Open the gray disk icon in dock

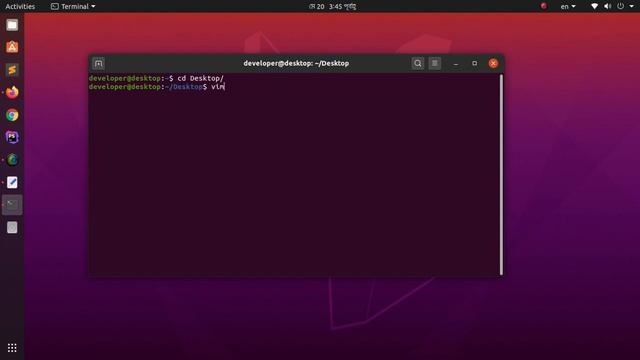12,227
